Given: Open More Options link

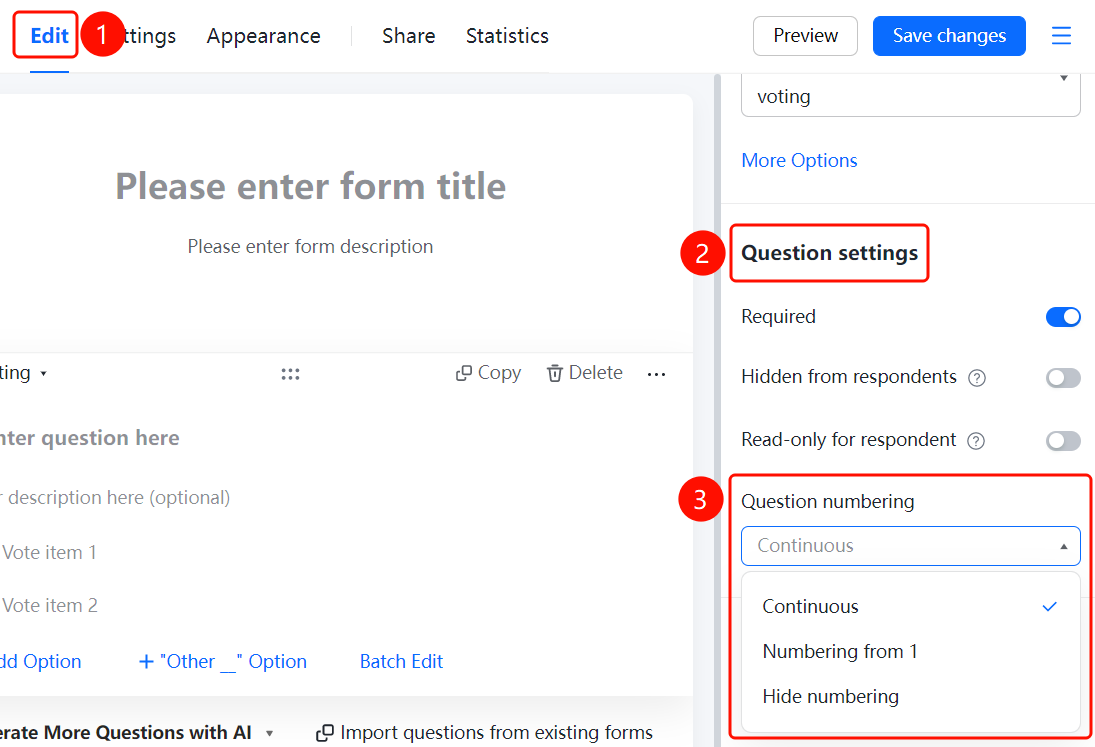Looking at the screenshot, I should (x=799, y=161).
